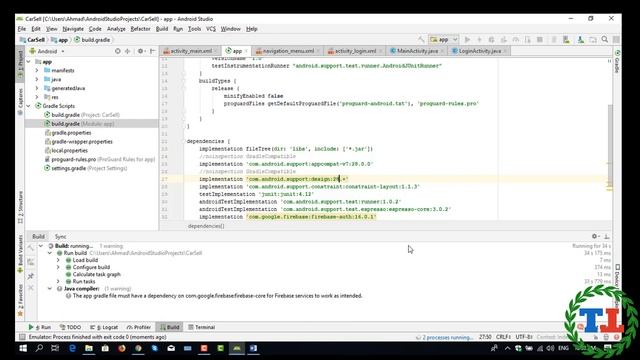Viewport: 640px width, 360px height.
Task: Click line 27 design dependency code
Action: (273, 179)
